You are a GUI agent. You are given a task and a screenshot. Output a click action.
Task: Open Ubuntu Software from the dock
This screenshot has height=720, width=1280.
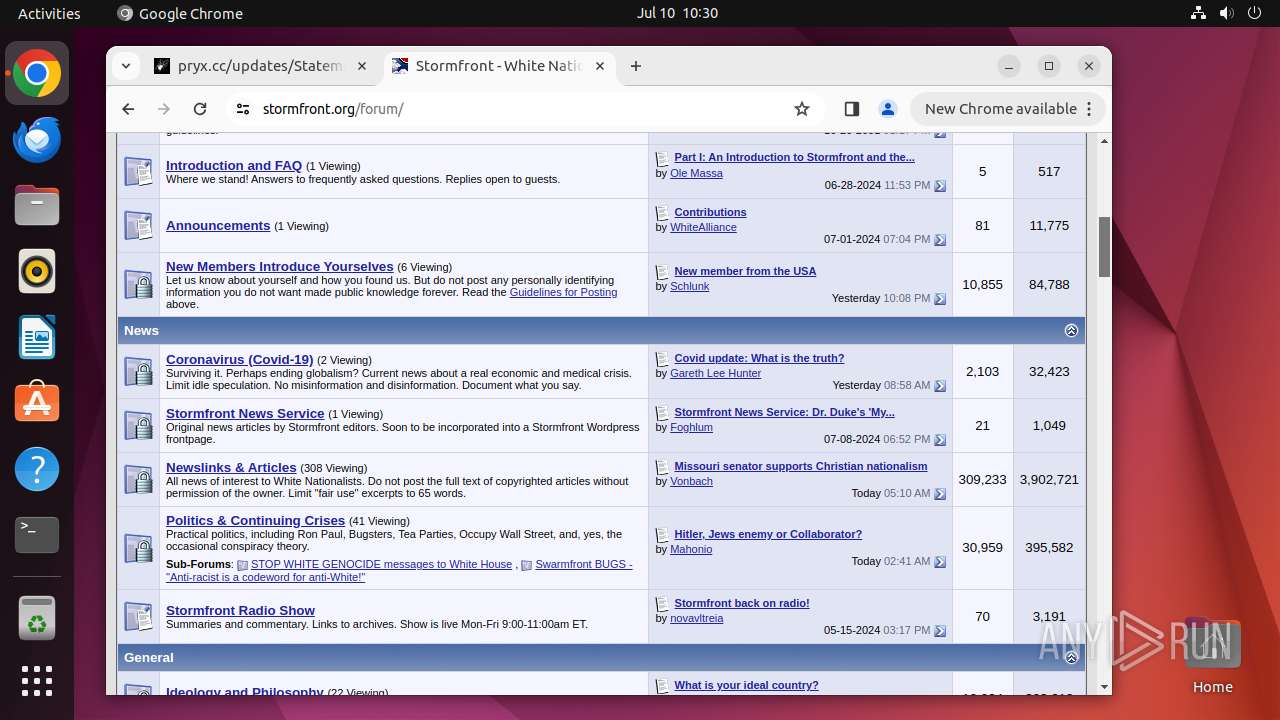point(37,403)
